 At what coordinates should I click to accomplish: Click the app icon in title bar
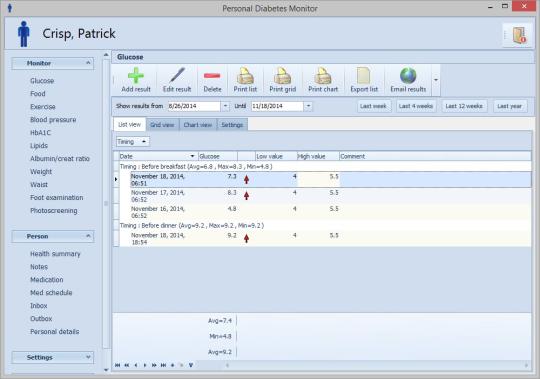click(x=10, y=8)
